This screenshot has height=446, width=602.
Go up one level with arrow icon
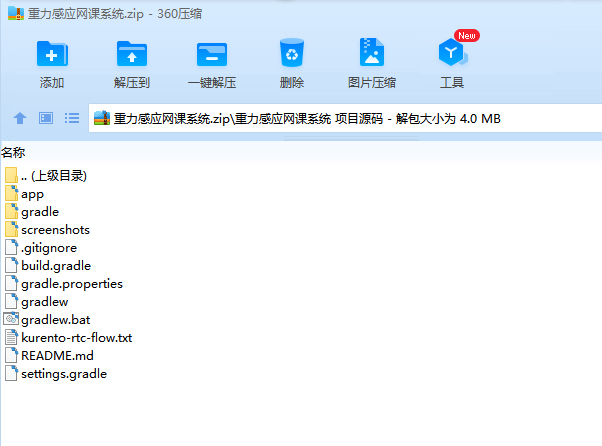click(x=20, y=118)
